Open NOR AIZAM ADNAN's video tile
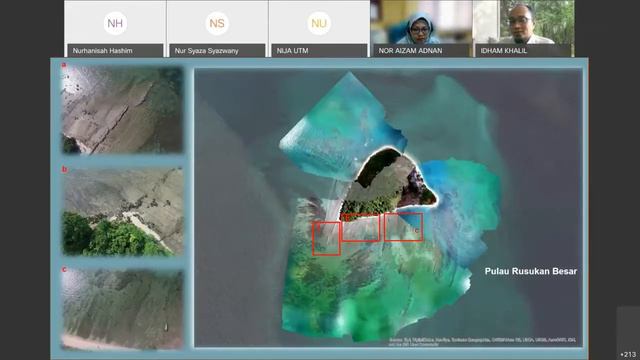Viewport: 640px width, 360px height. (421, 29)
